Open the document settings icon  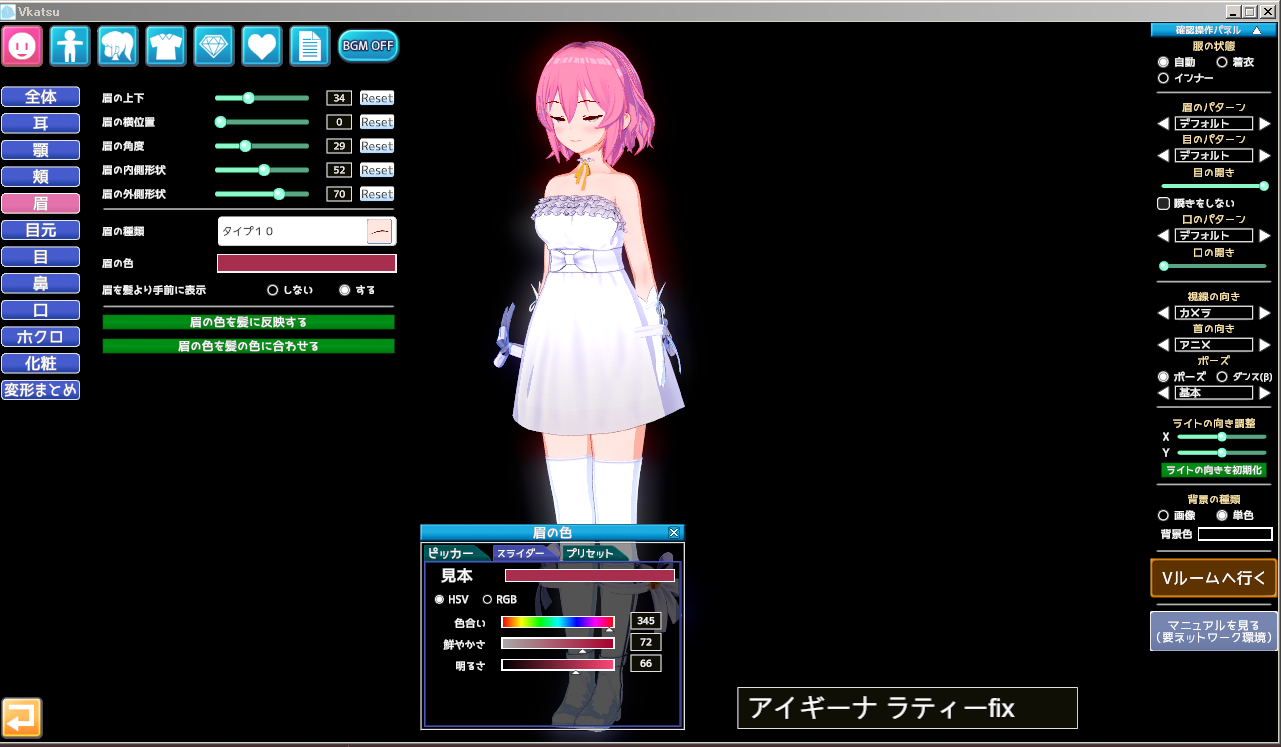click(x=310, y=45)
